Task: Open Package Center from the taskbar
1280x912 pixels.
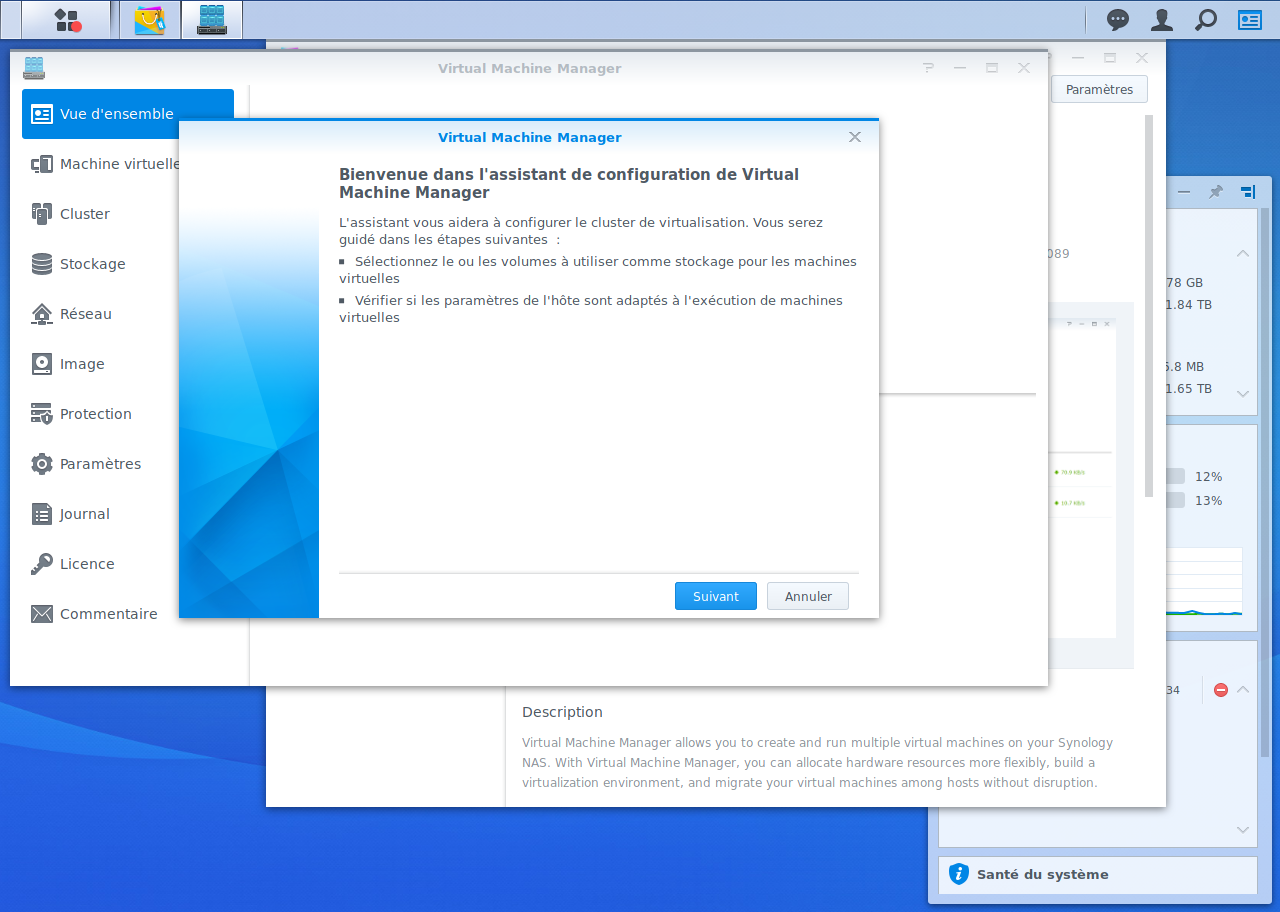Action: 150,20
